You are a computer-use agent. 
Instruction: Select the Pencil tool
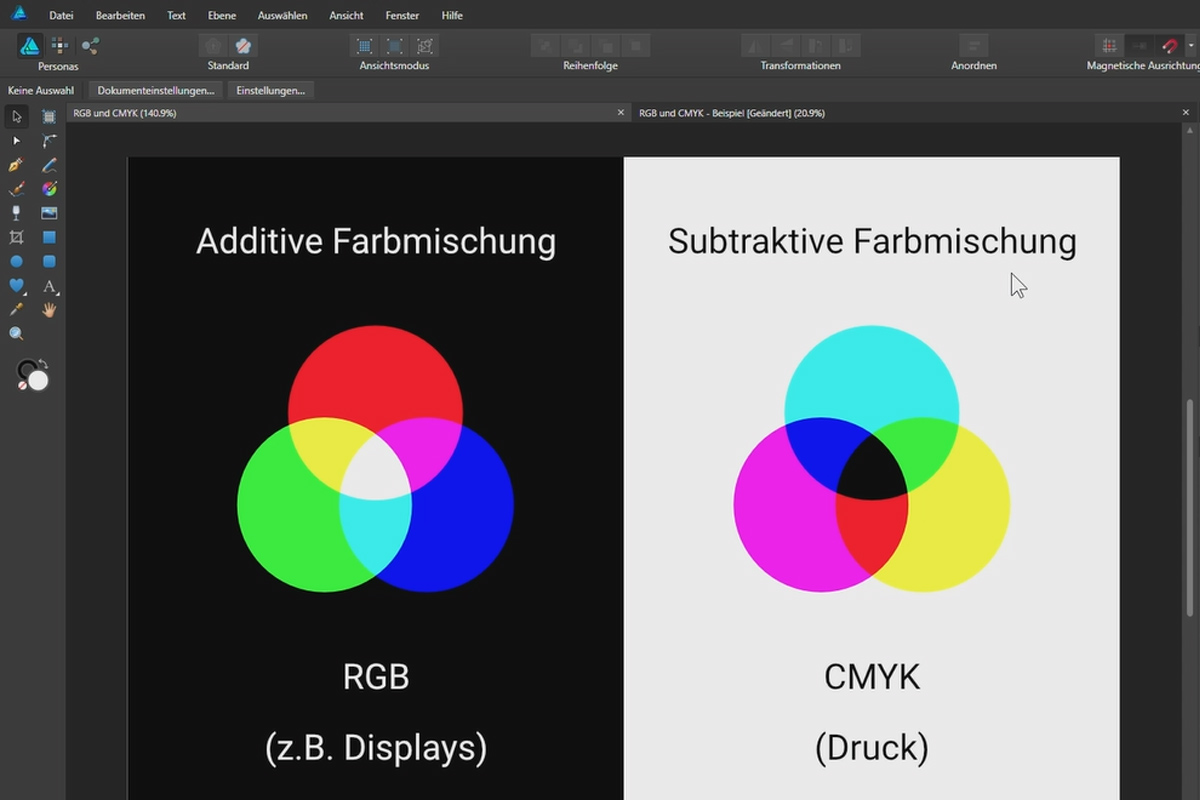[x=48, y=165]
